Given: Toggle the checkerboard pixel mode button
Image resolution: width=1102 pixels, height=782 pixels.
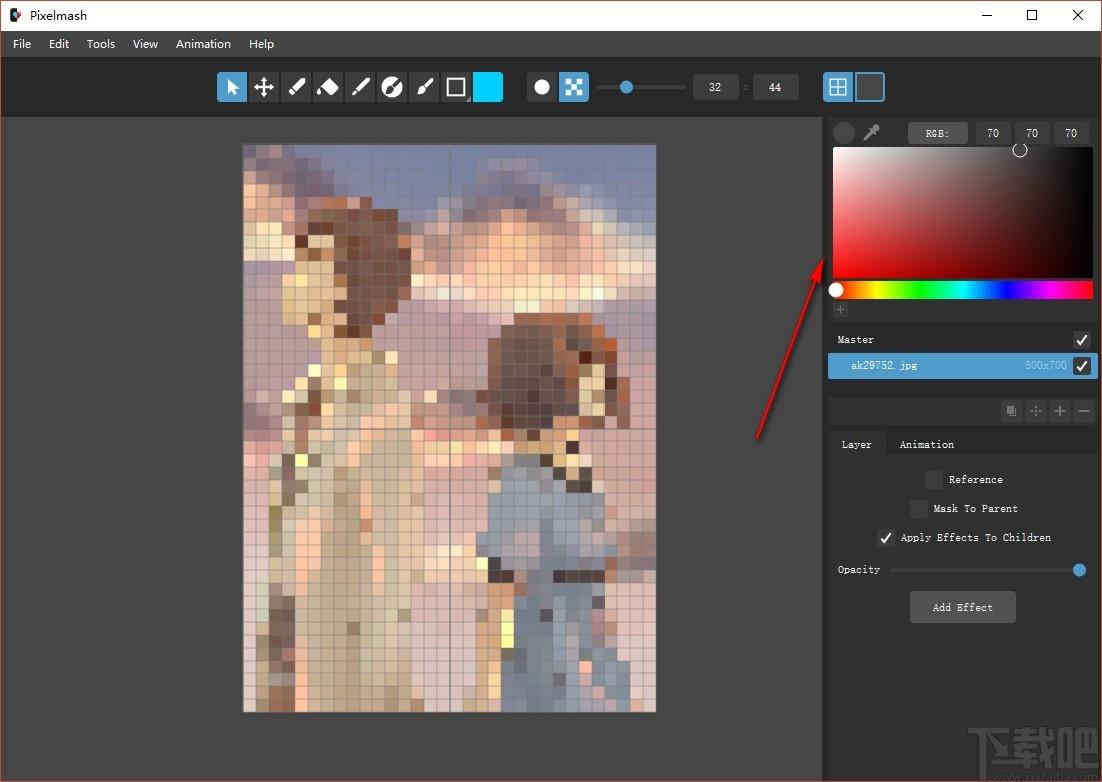Looking at the screenshot, I should pyautogui.click(x=573, y=87).
